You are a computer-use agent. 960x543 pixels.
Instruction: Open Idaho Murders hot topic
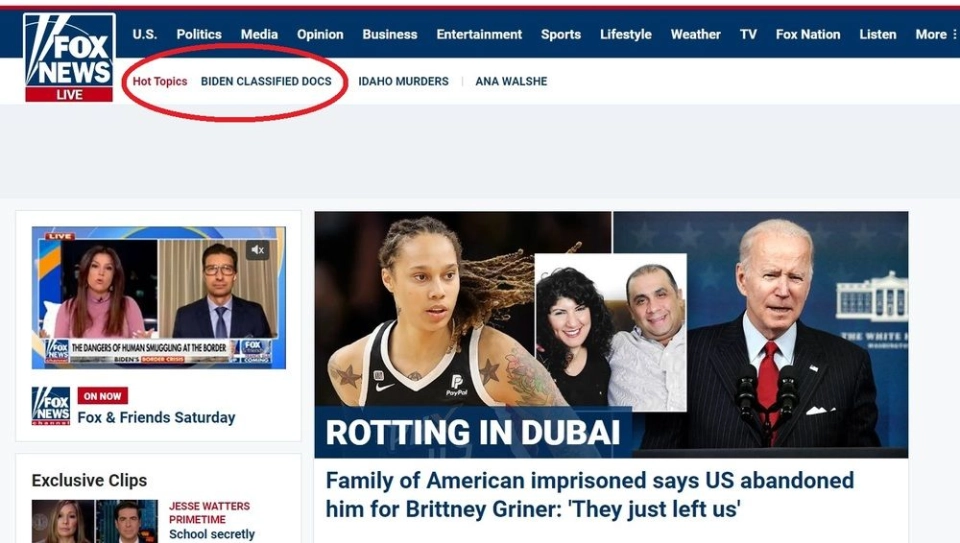pos(403,81)
